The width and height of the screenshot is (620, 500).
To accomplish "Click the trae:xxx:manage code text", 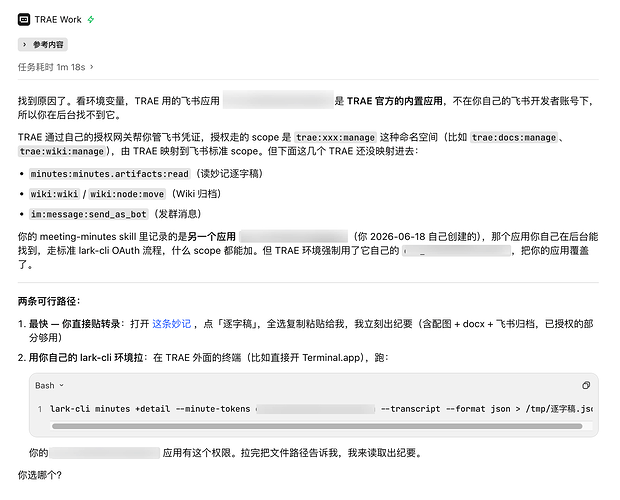I will click(335, 138).
